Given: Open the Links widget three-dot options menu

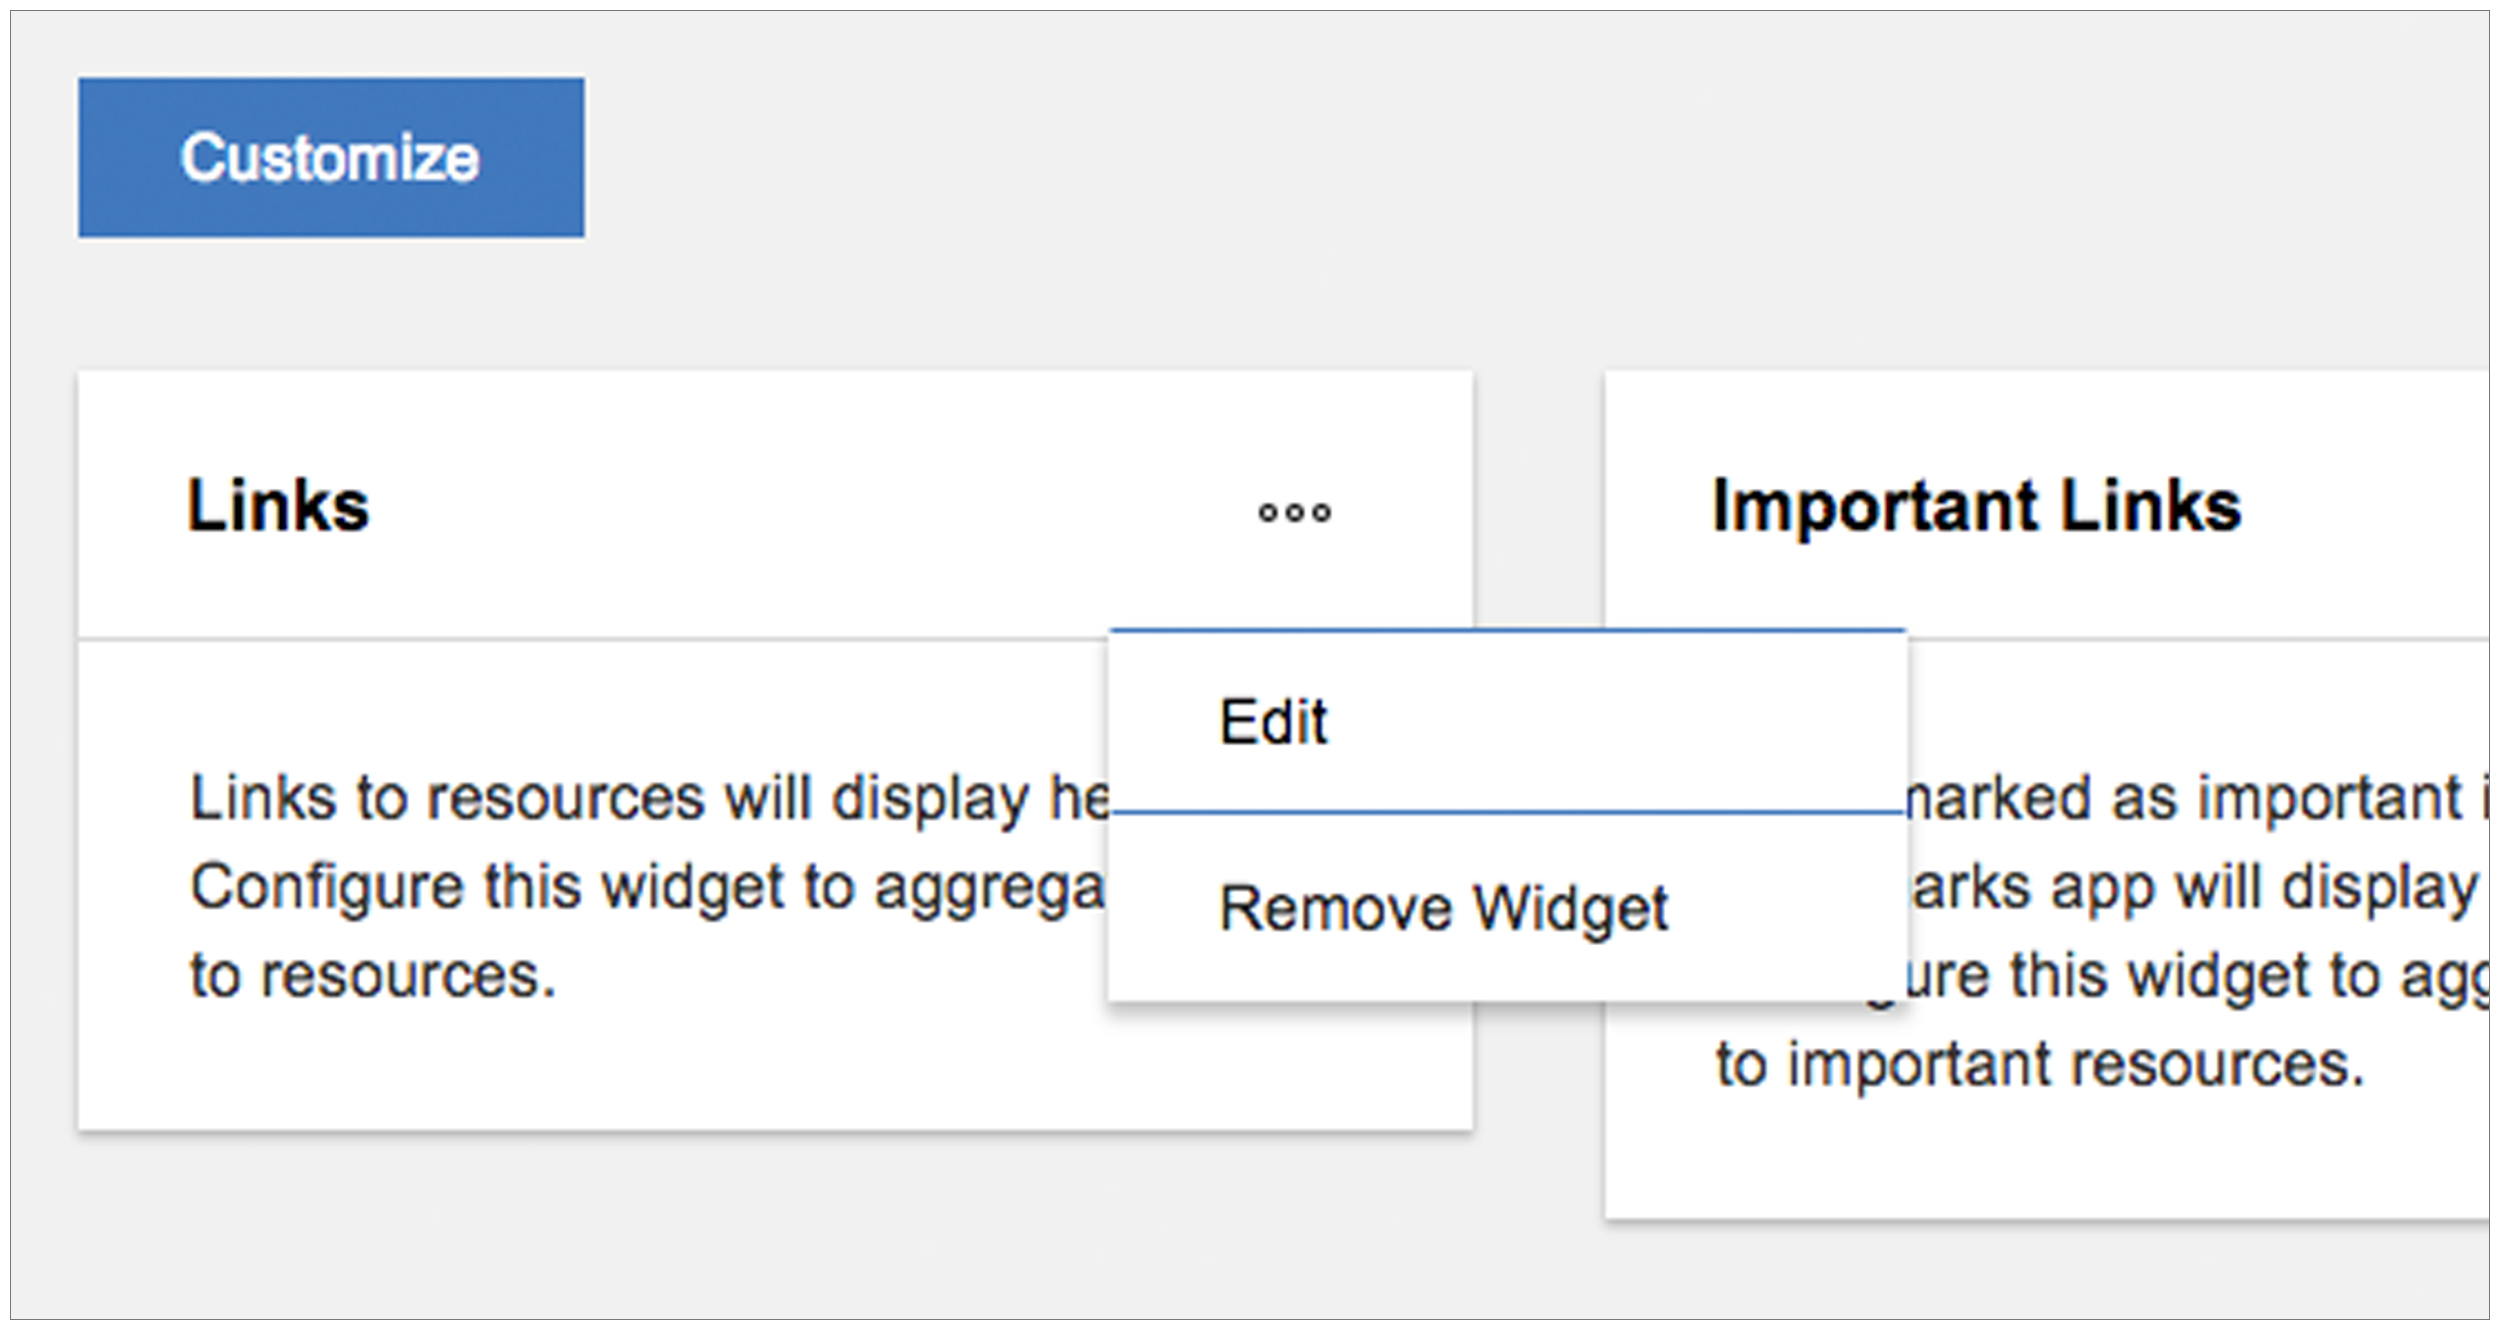Looking at the screenshot, I should coord(1295,512).
